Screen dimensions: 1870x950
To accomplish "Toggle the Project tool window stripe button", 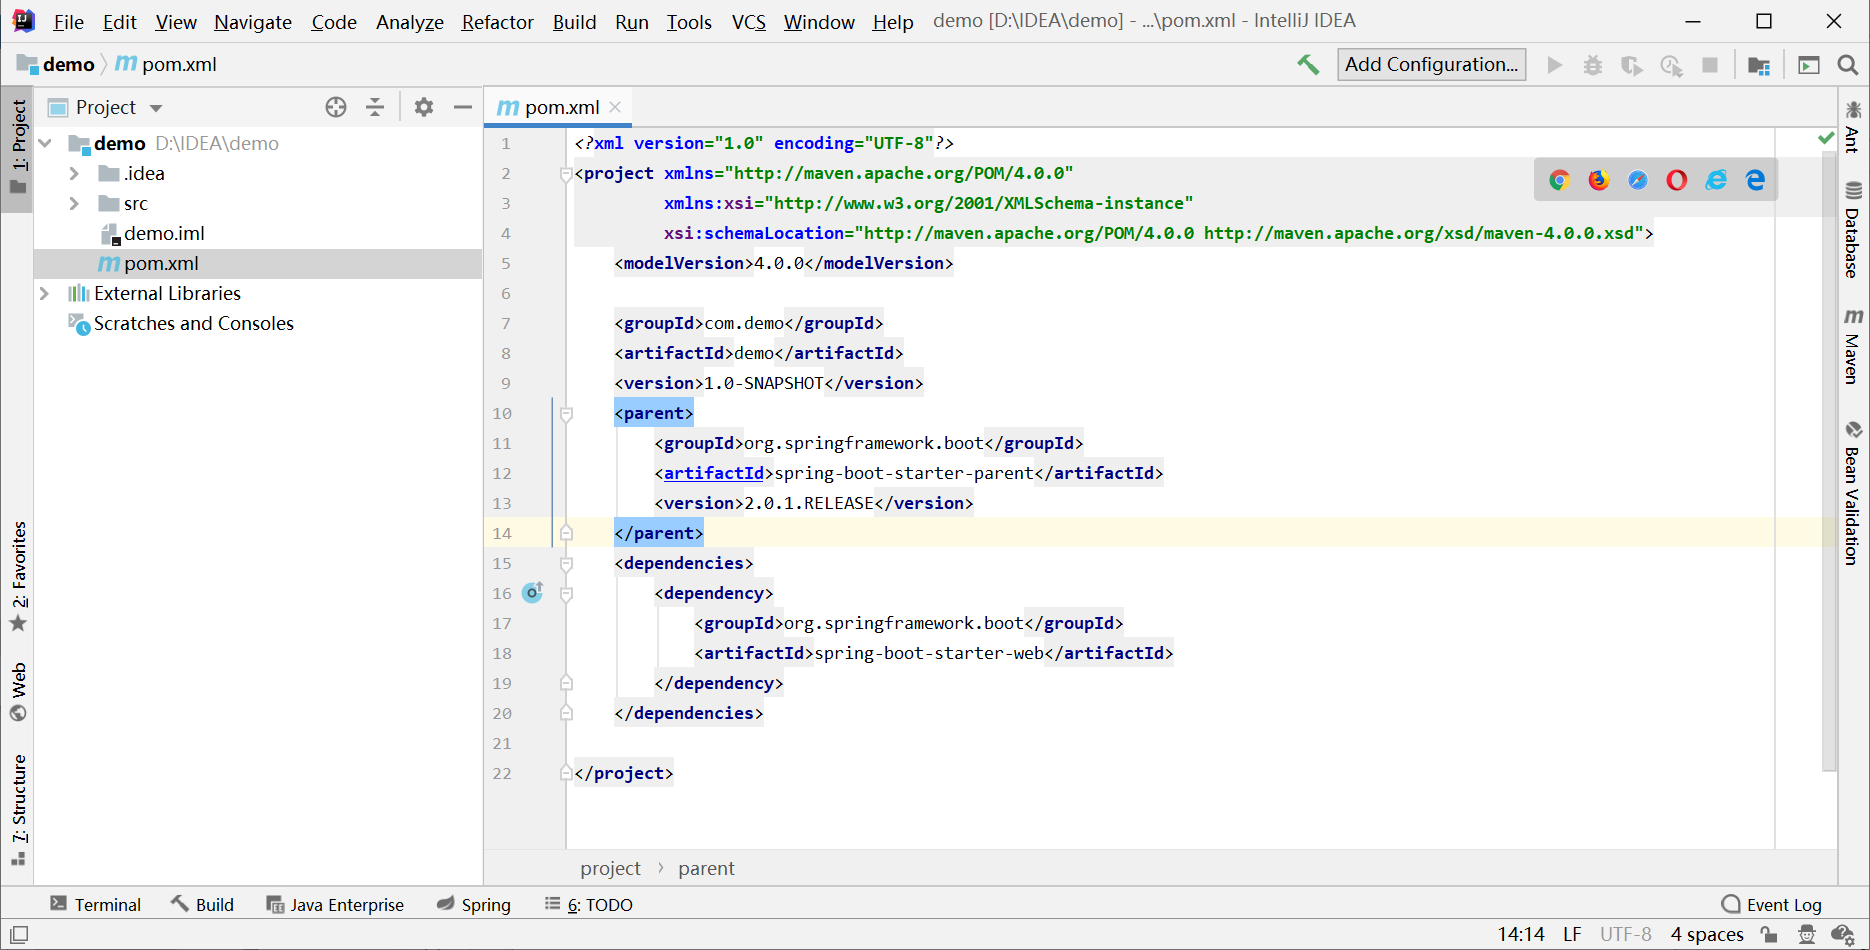I will coord(18,148).
